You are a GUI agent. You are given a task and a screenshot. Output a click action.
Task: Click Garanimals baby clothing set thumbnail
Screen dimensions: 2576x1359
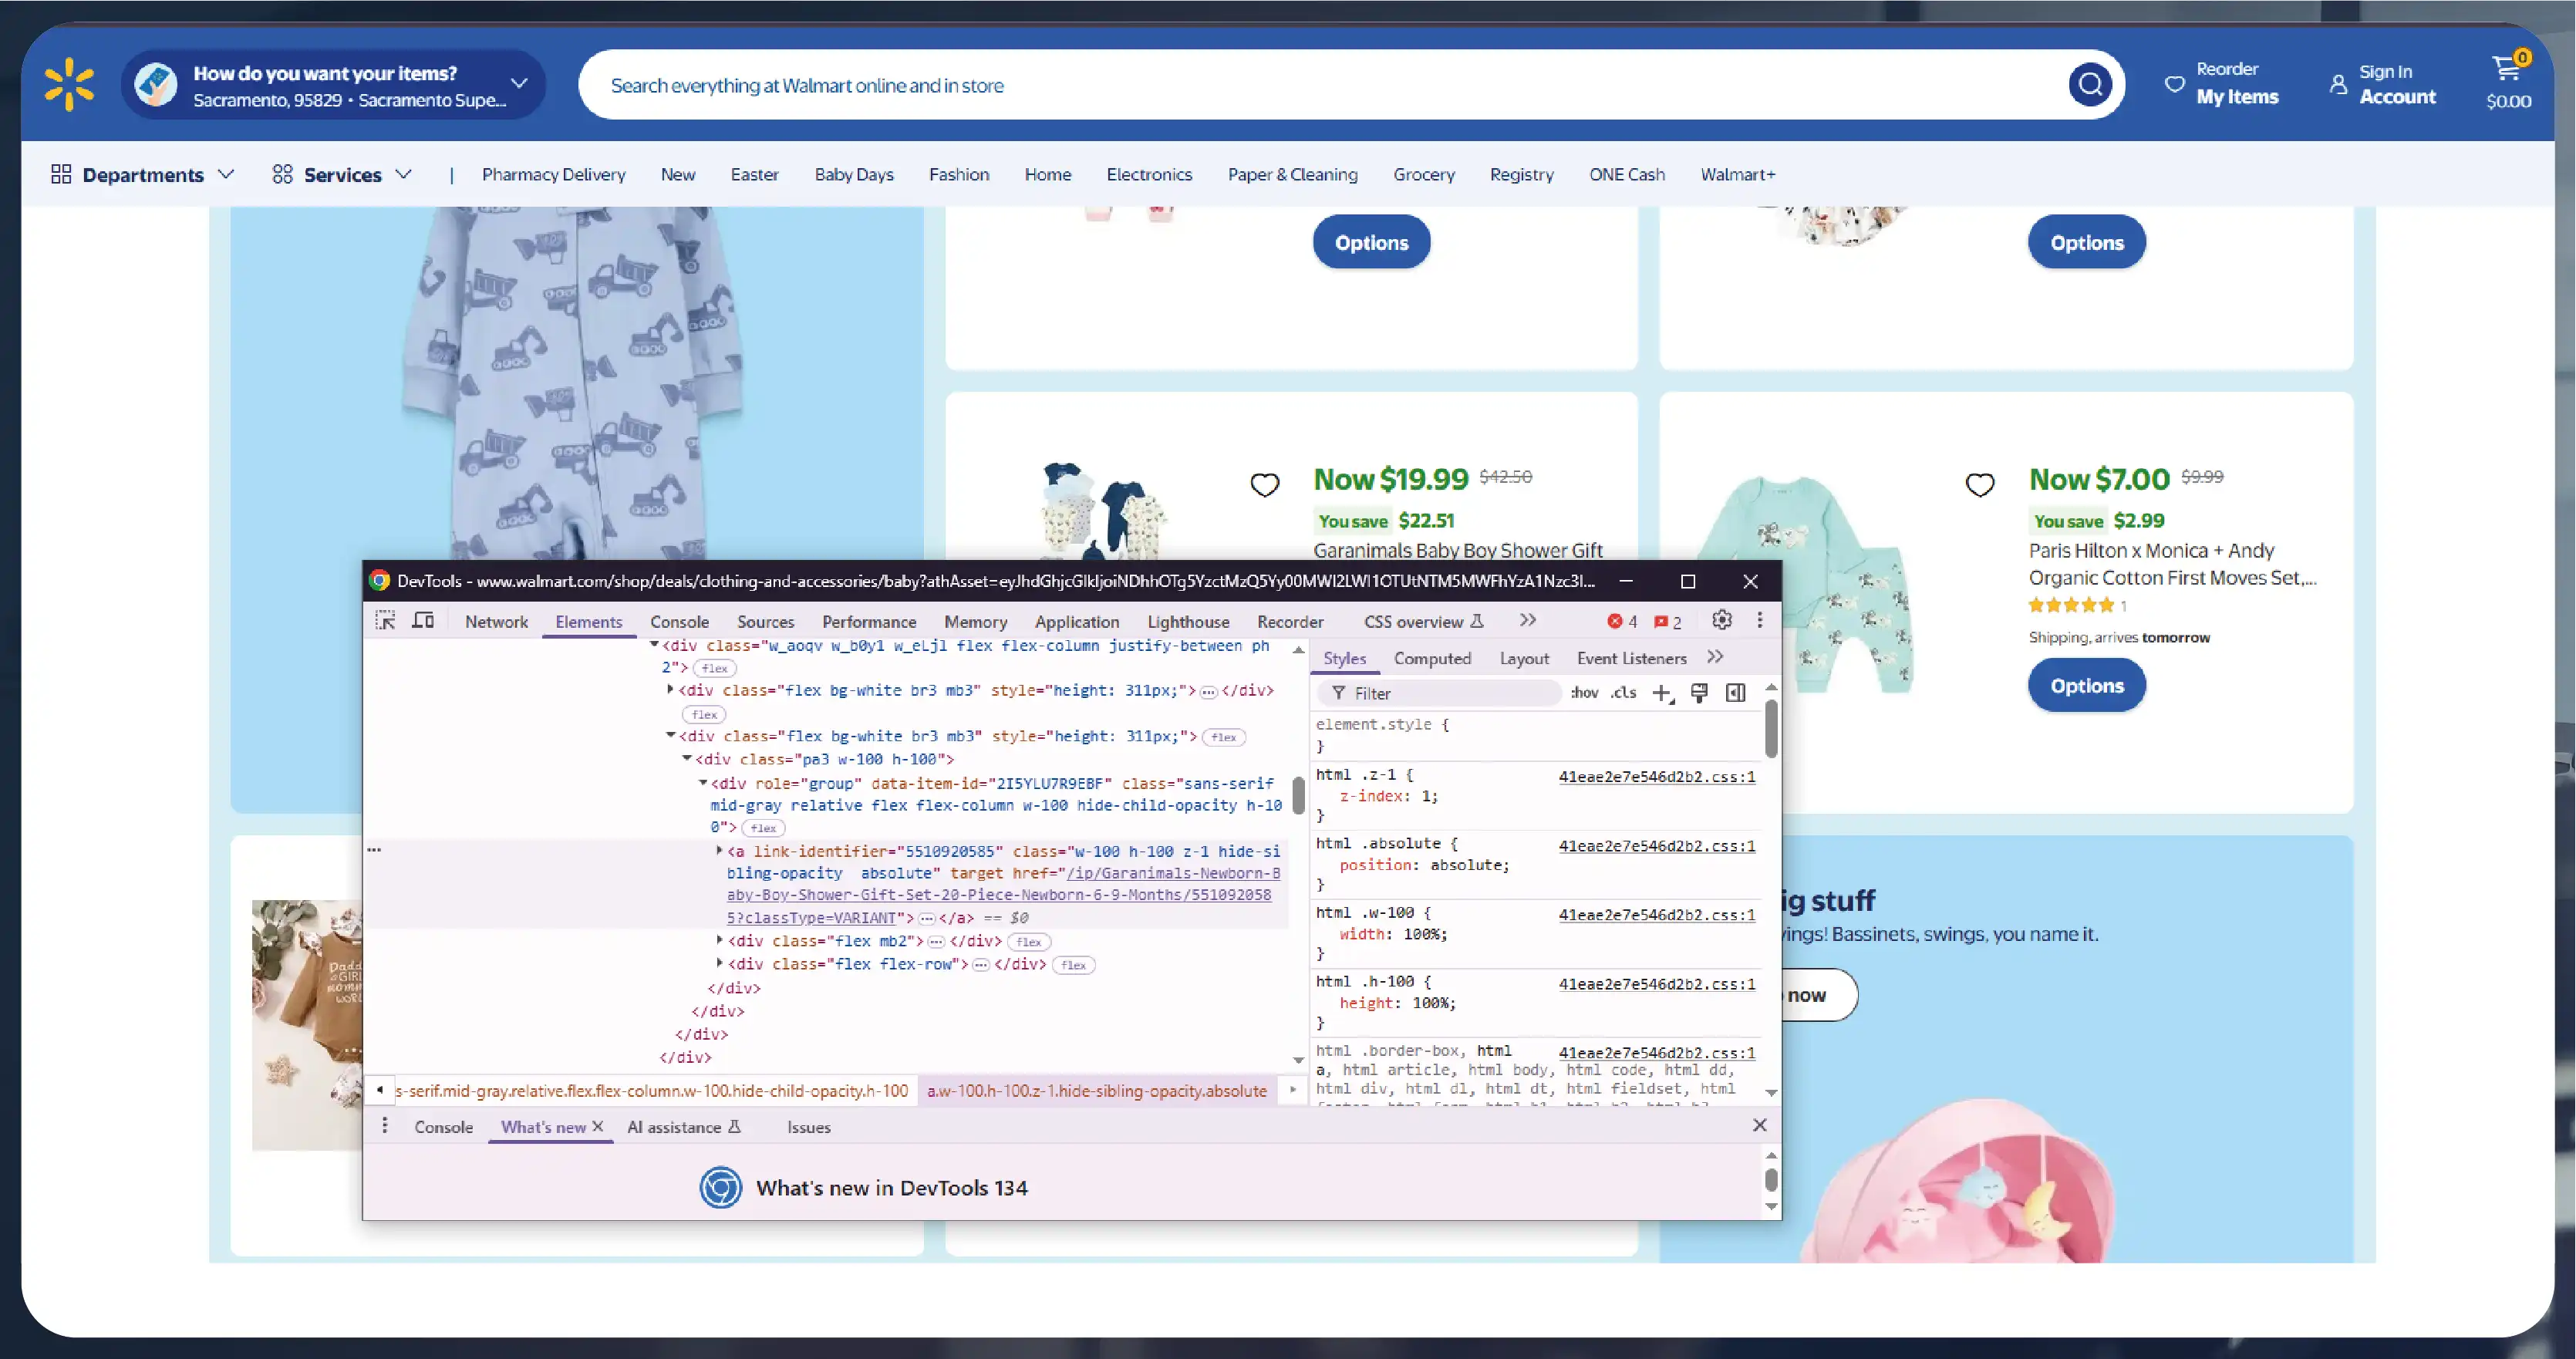click(1103, 510)
